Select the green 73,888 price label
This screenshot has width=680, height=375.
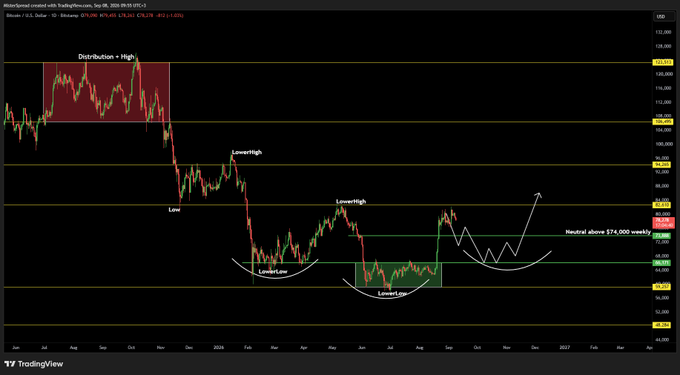coord(663,235)
